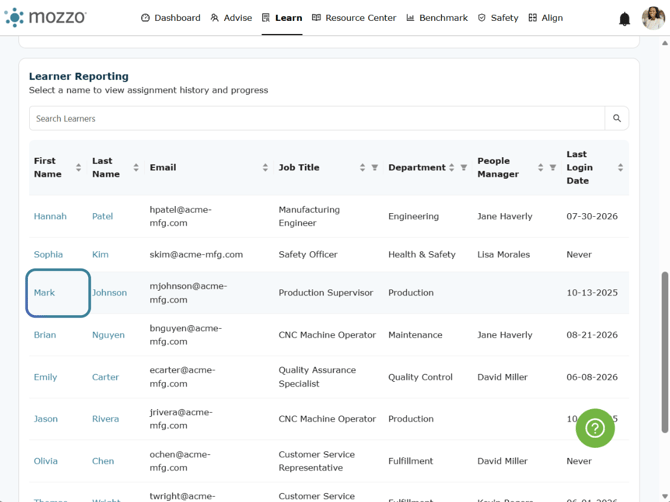Open the Safety tab
The image size is (670, 502).
(x=498, y=18)
